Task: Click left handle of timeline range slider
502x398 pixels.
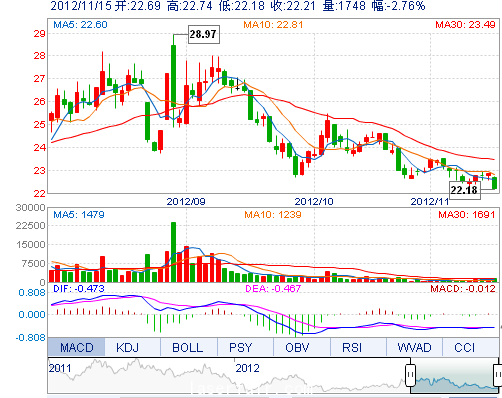Action: (410, 375)
